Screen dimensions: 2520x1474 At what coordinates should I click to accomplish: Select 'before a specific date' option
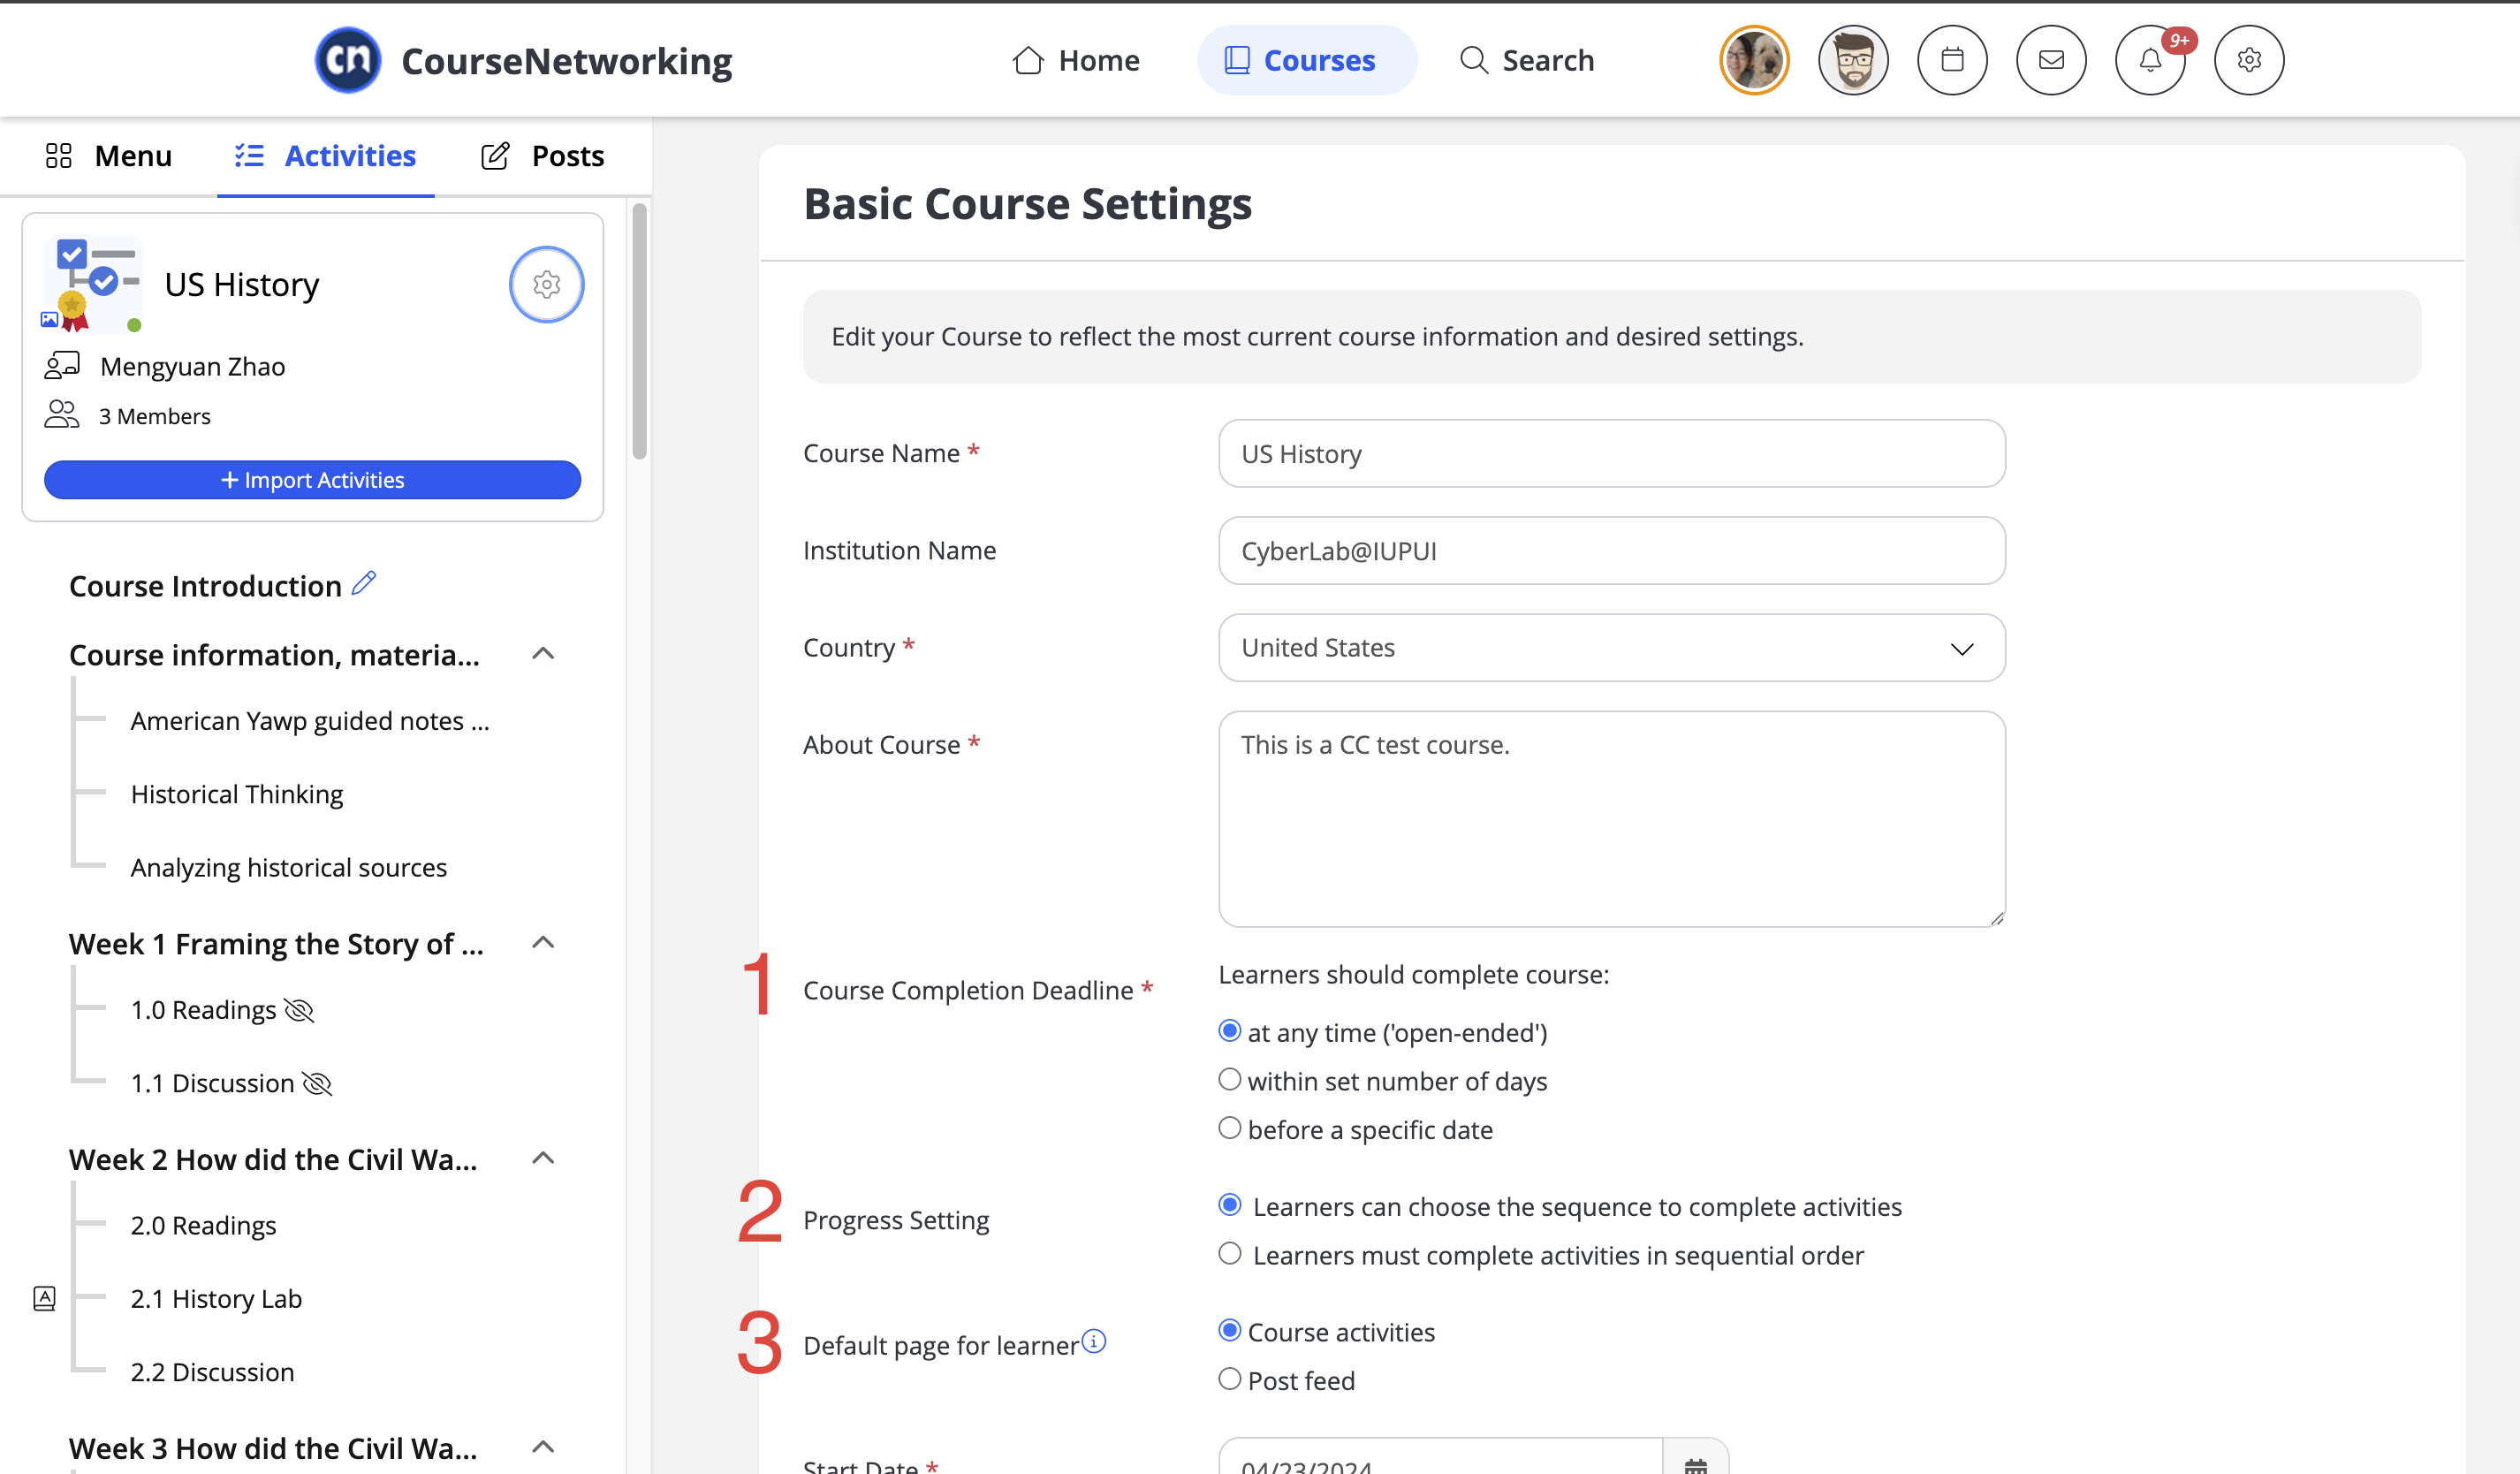(x=1229, y=1128)
